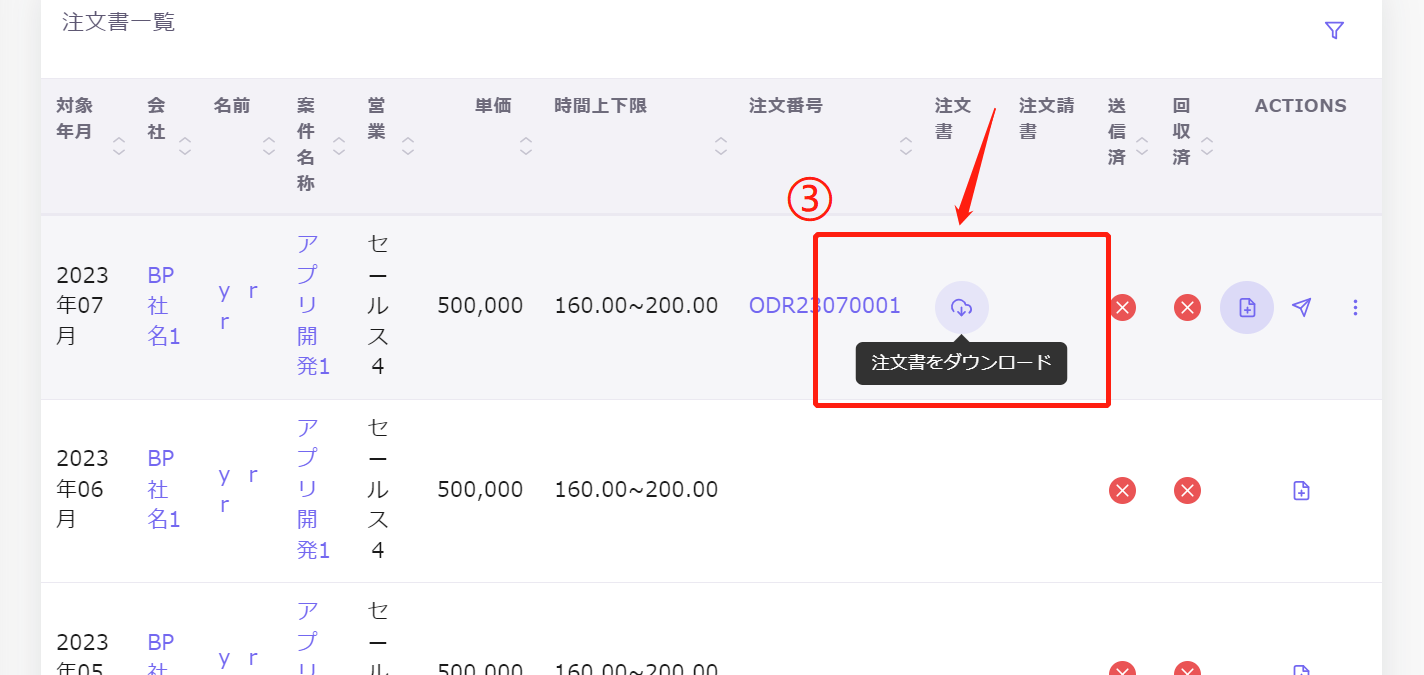Download the order via 注文書をダウンロード cloud icon
This screenshot has width=1424, height=675.
[x=961, y=307]
